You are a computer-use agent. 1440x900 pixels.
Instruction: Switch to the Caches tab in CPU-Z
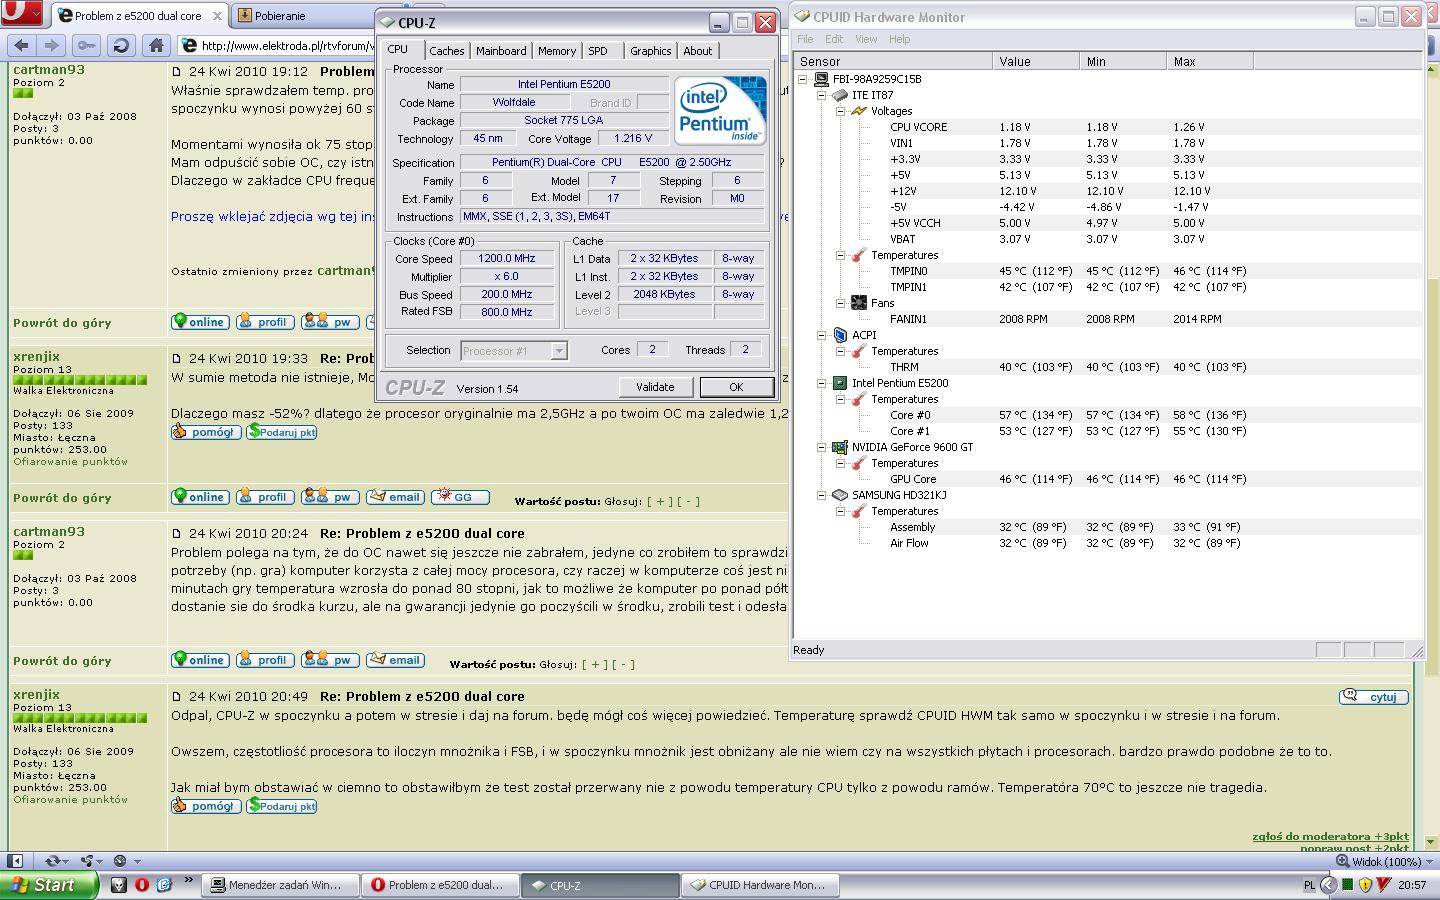coord(447,51)
